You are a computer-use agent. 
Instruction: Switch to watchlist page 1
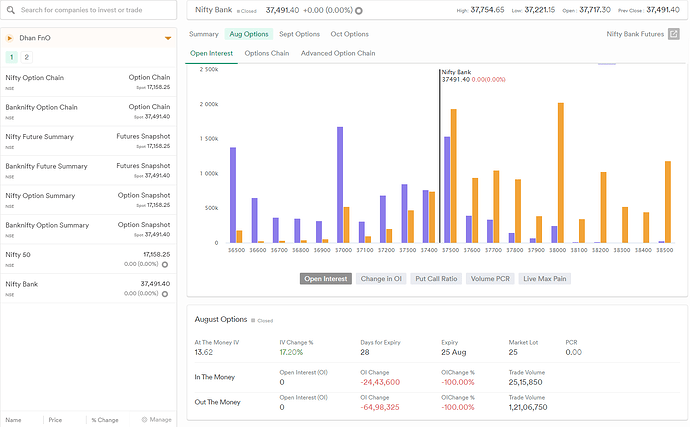click(12, 57)
